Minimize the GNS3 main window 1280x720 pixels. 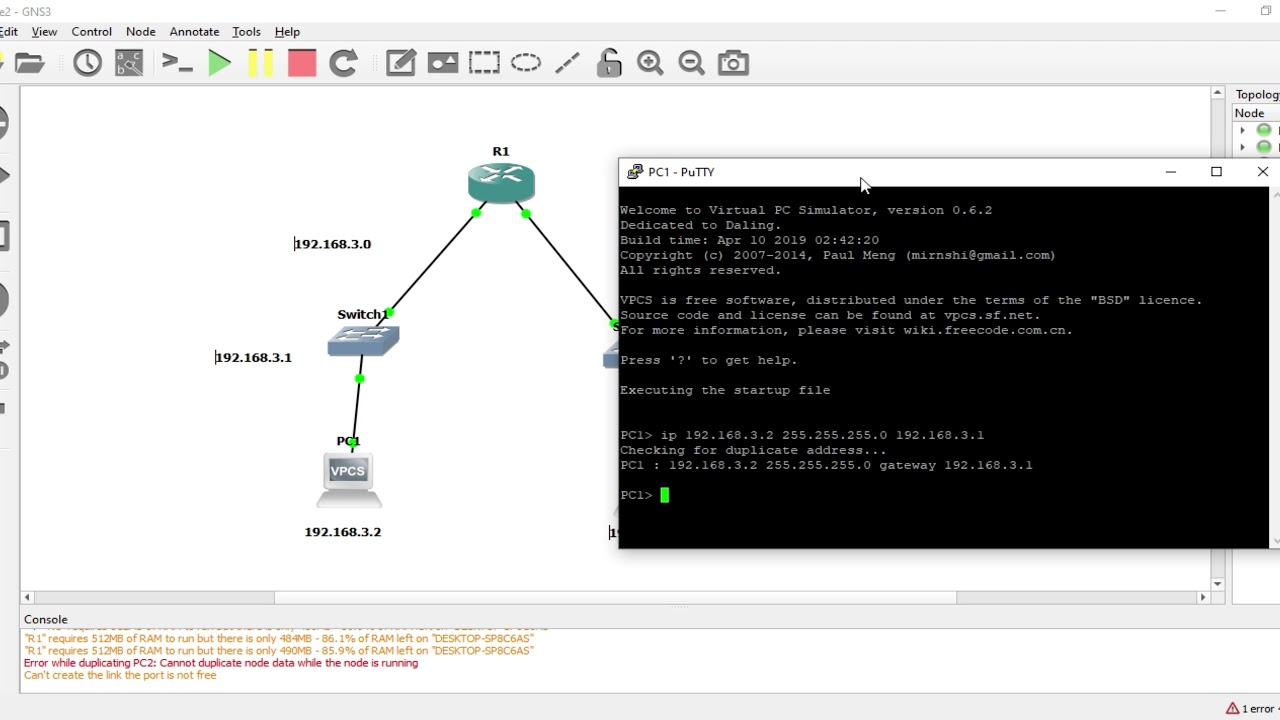click(x=1220, y=11)
